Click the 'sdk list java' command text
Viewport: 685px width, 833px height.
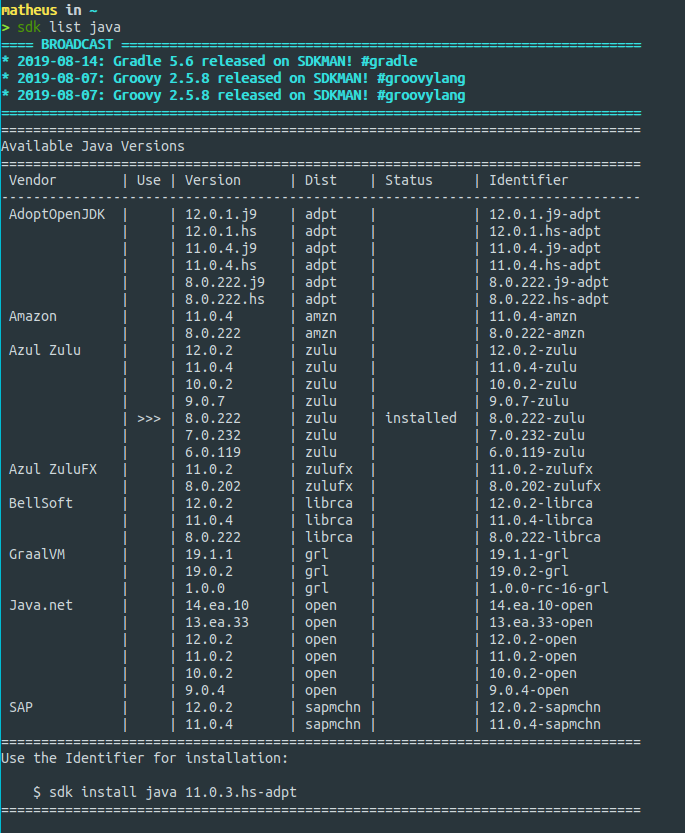(69, 27)
